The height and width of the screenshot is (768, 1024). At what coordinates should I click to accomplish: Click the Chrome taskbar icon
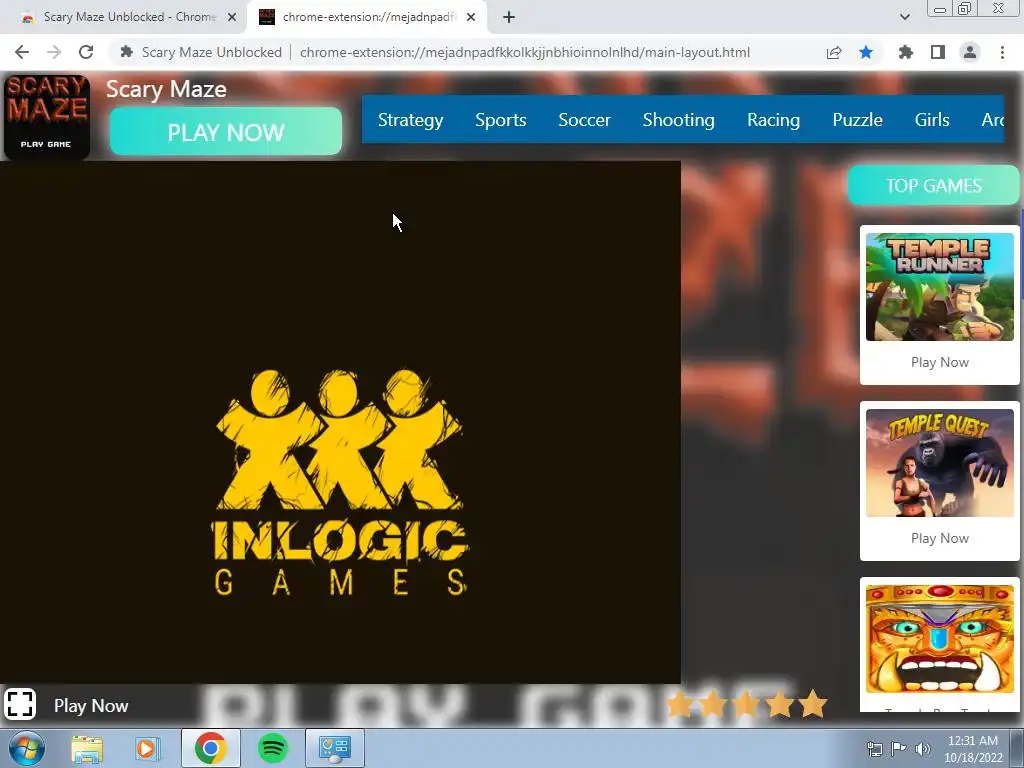[210, 748]
